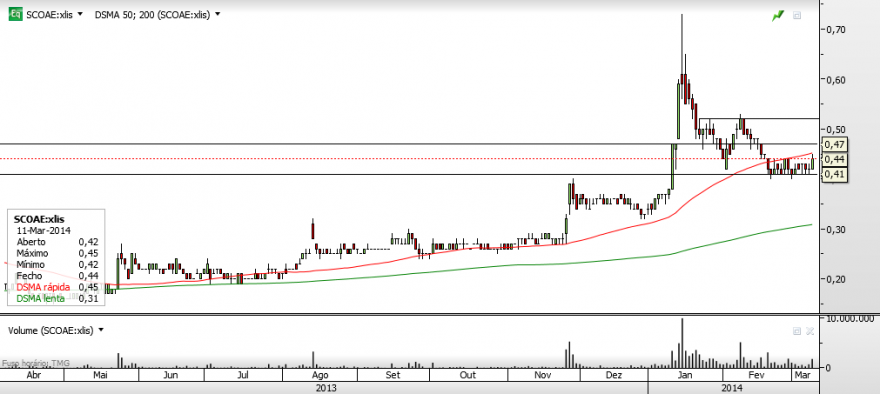Click the Fev month on time axis

(x=757, y=375)
